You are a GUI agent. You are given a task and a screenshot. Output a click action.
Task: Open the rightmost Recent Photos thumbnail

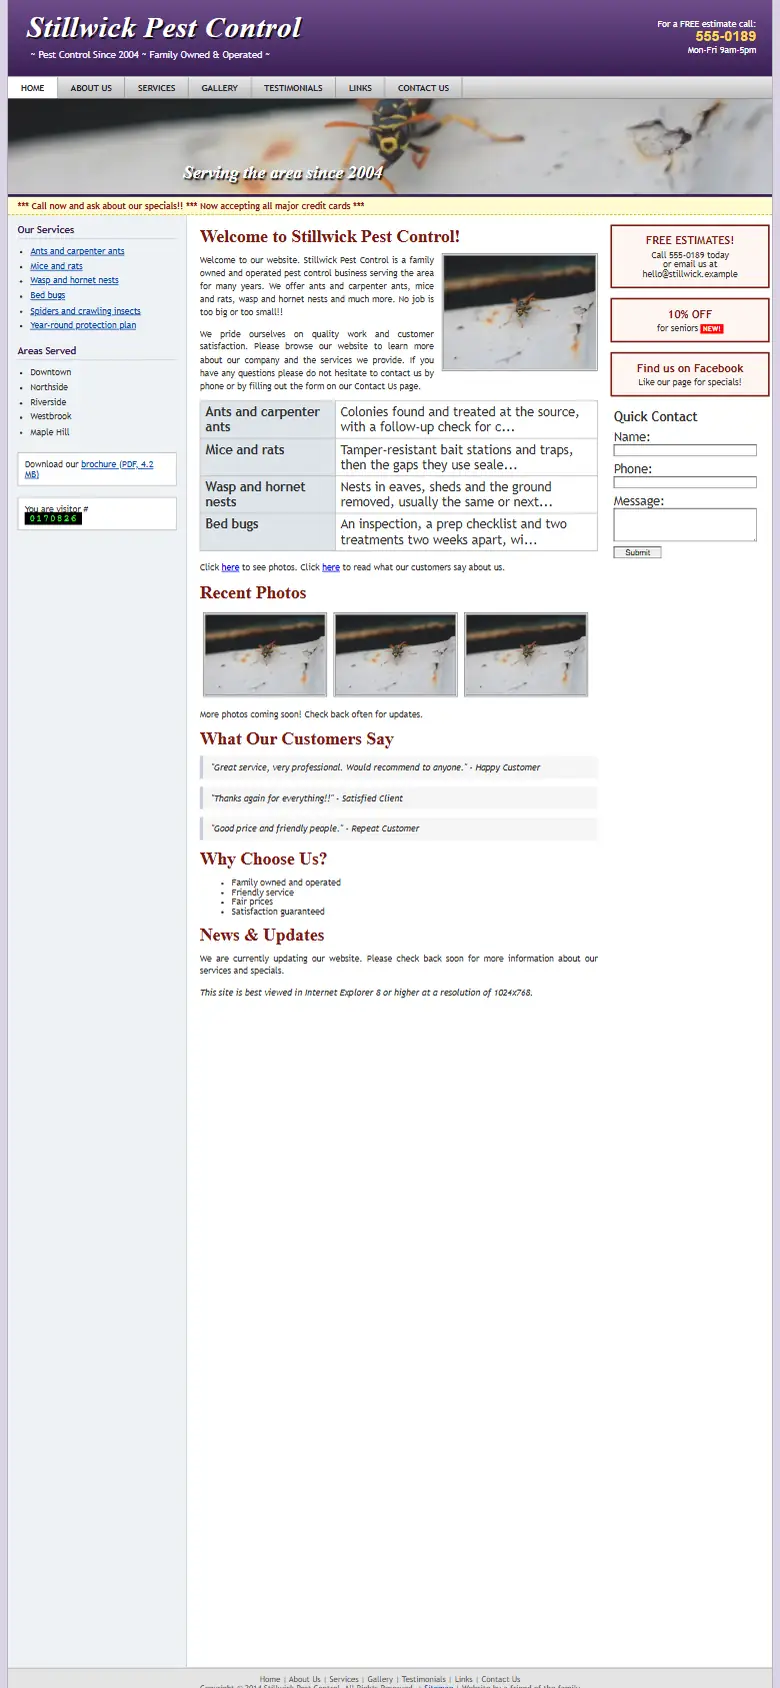526,654
